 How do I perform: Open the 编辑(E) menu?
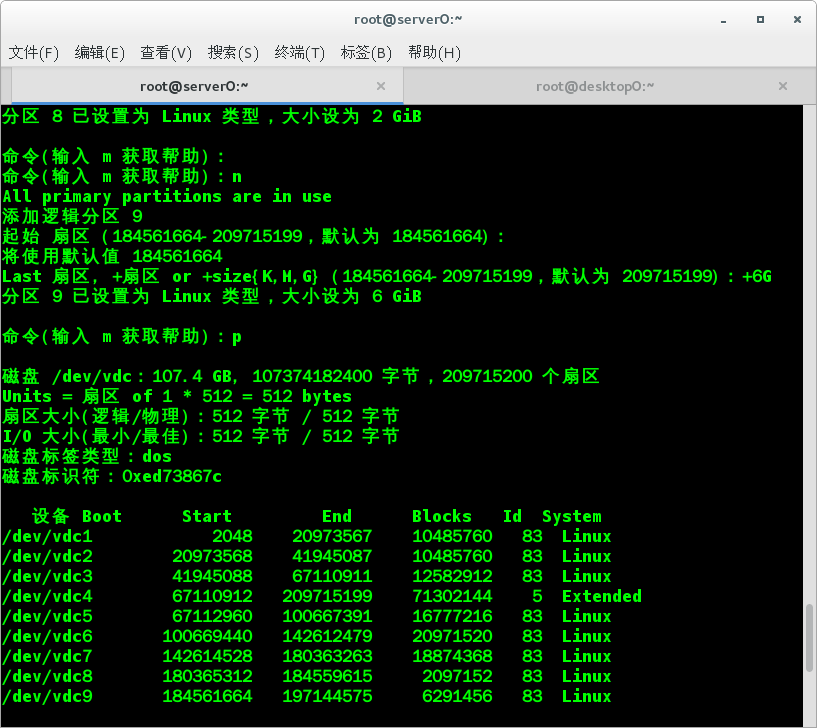100,53
